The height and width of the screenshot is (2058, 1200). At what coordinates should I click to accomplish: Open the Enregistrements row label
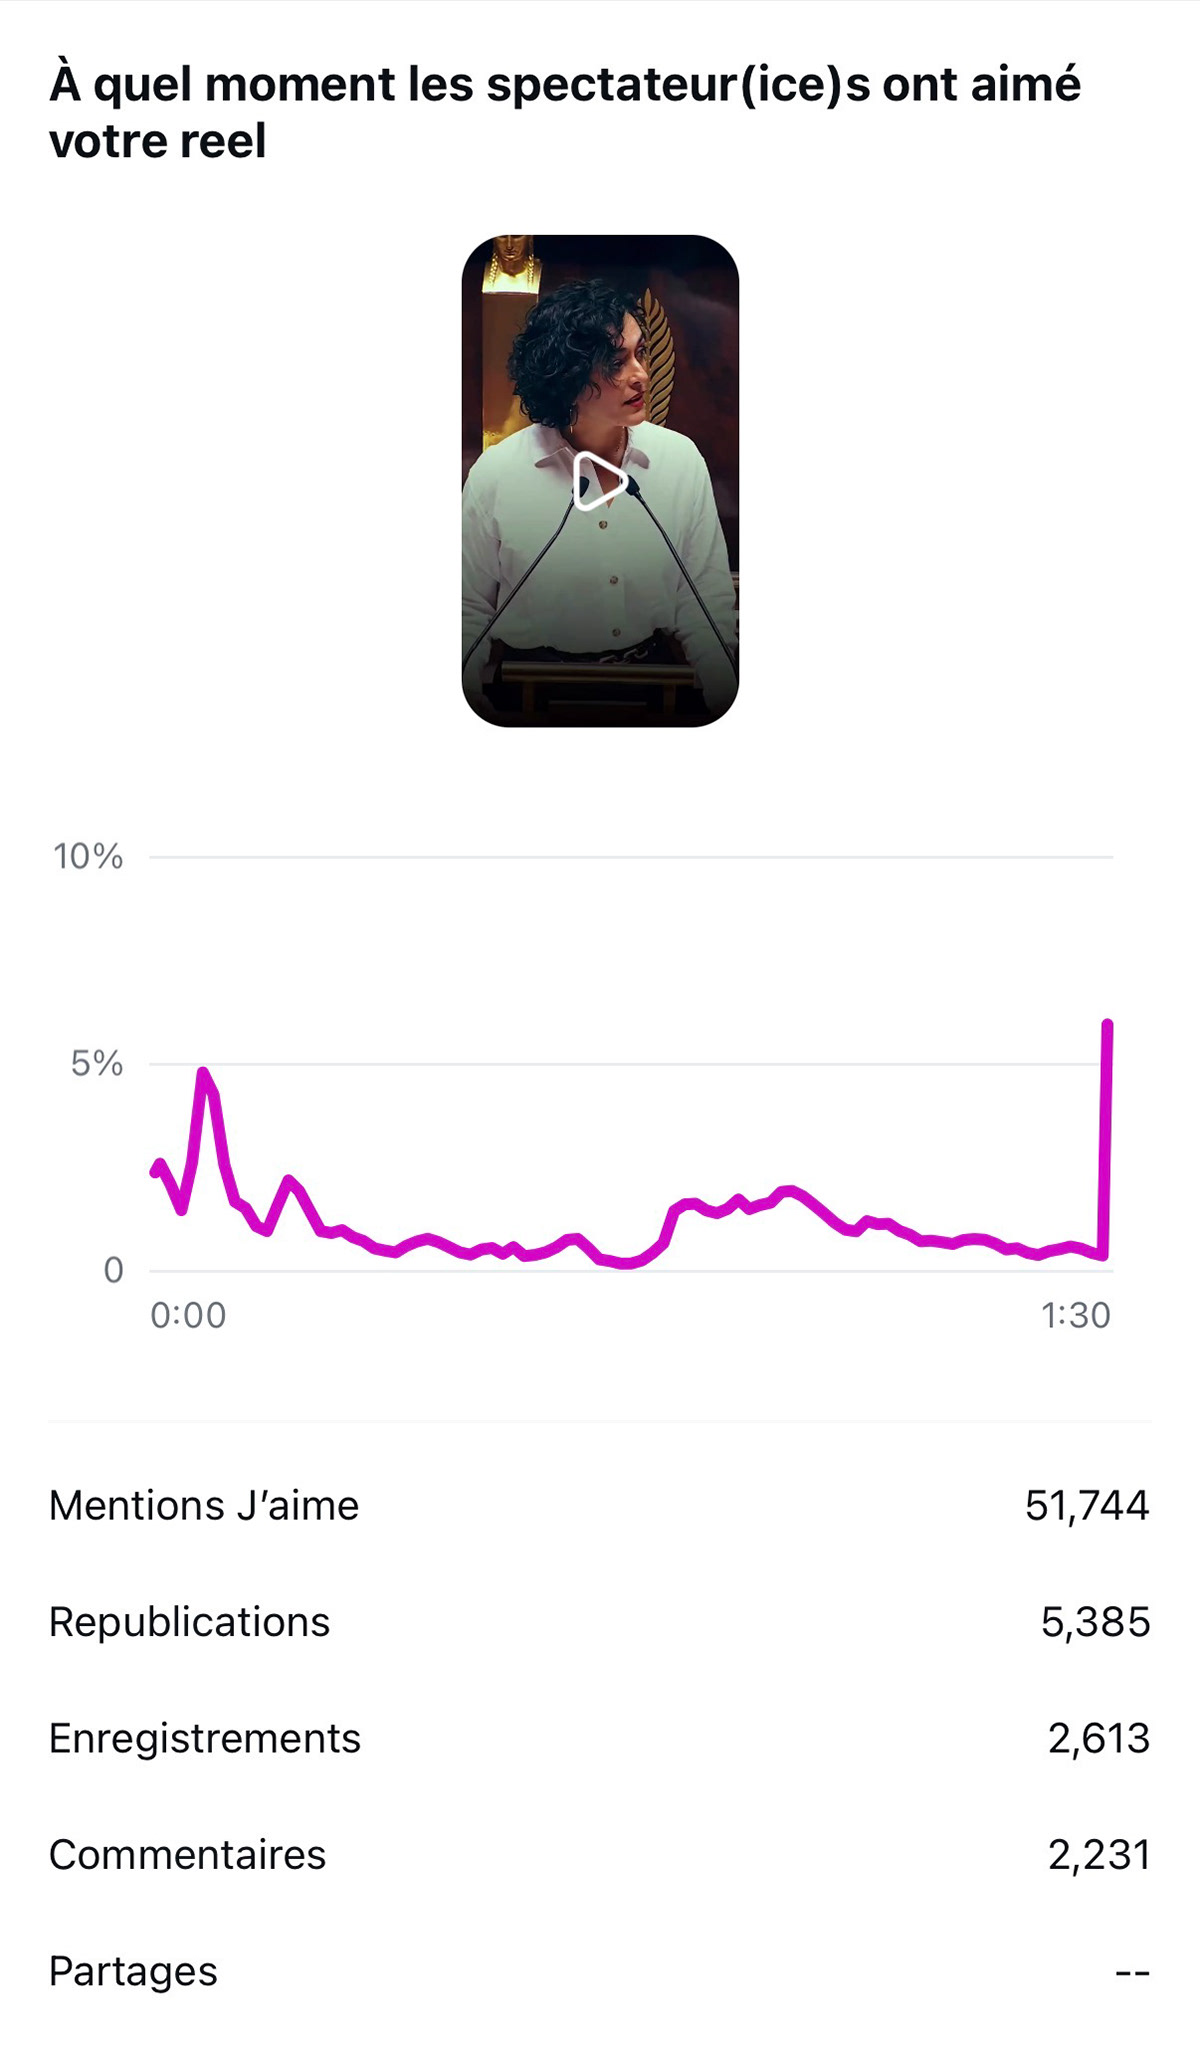click(205, 1739)
